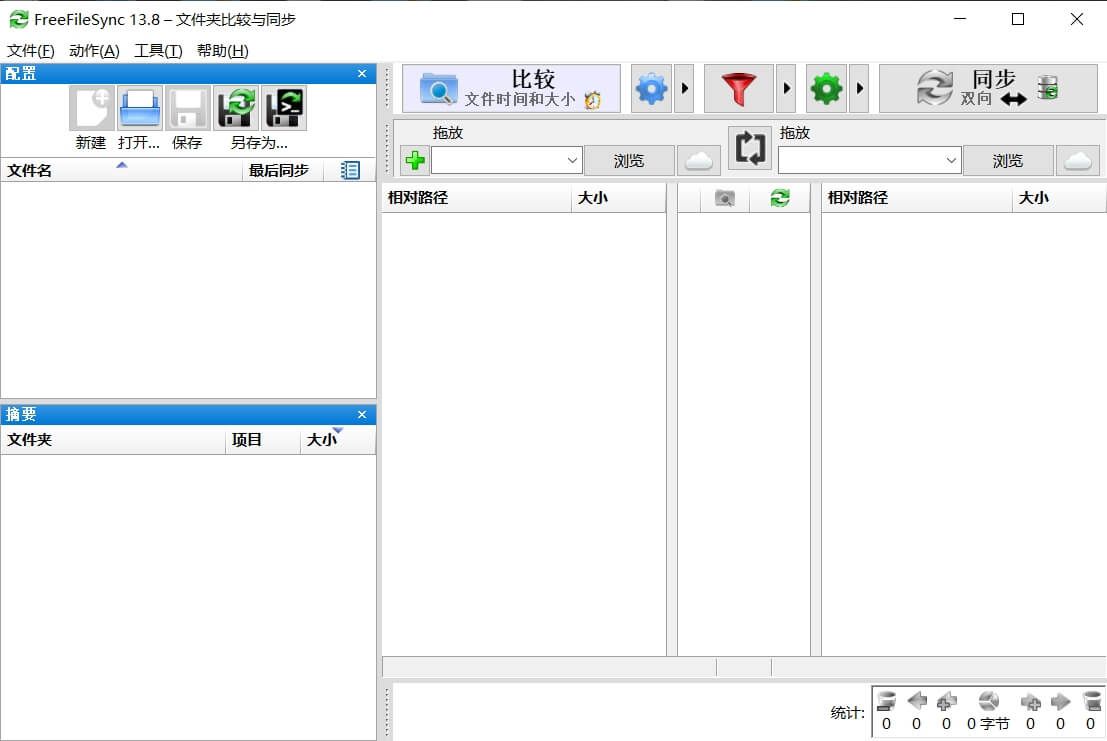Open sync settings green gear icon

tap(826, 89)
